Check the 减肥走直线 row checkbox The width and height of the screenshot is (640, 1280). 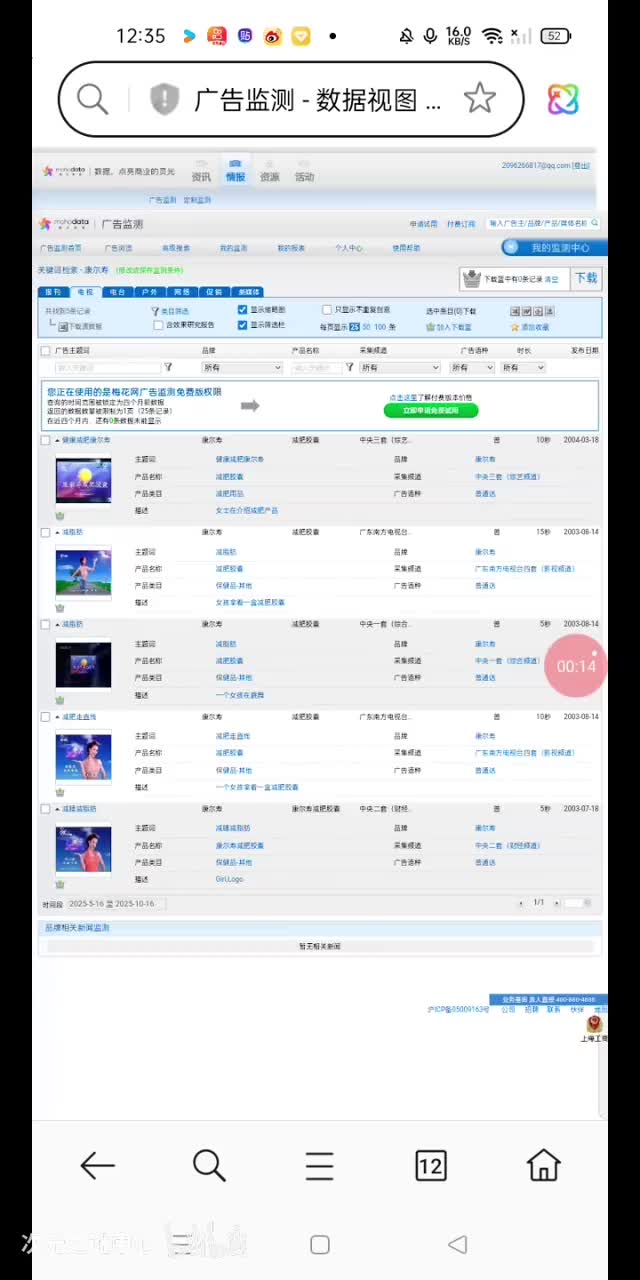coord(45,716)
